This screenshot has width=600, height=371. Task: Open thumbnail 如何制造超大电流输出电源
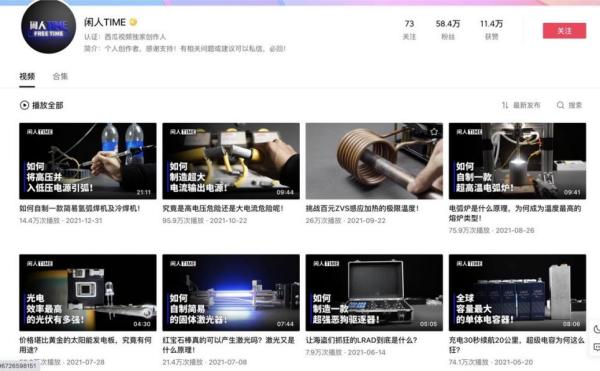[x=231, y=161]
